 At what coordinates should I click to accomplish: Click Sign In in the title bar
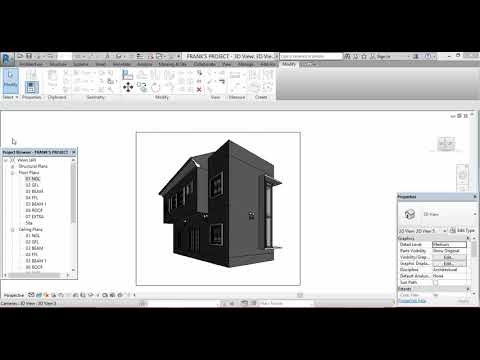tap(383, 56)
